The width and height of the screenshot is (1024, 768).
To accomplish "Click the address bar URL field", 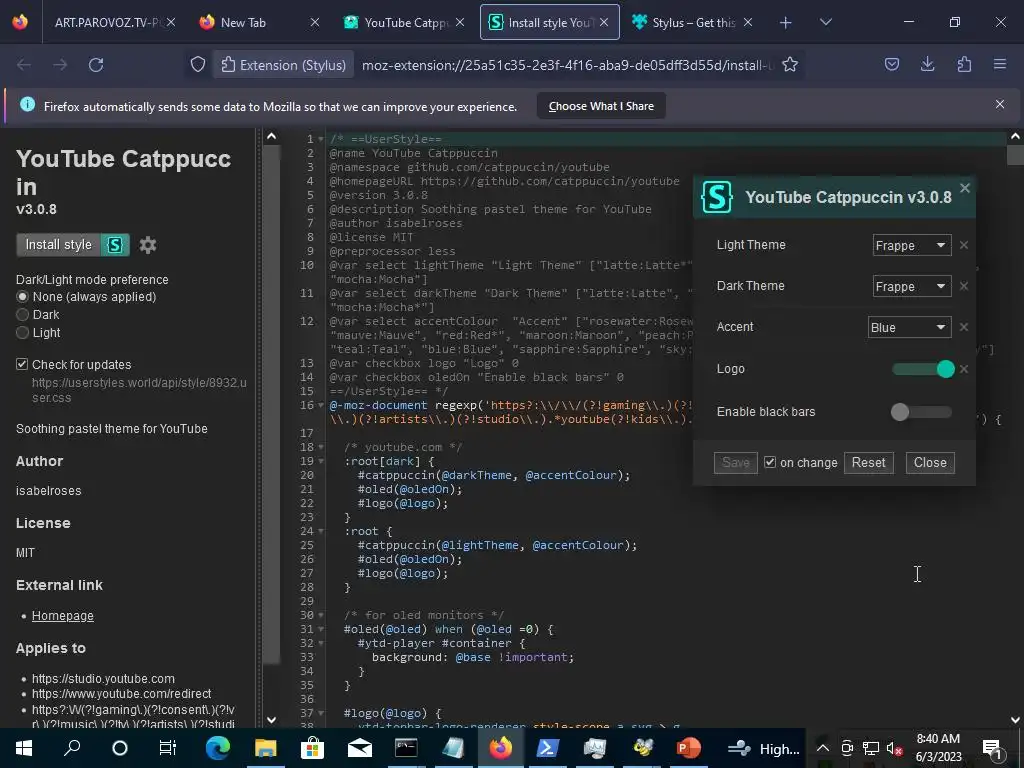I will click(x=567, y=65).
